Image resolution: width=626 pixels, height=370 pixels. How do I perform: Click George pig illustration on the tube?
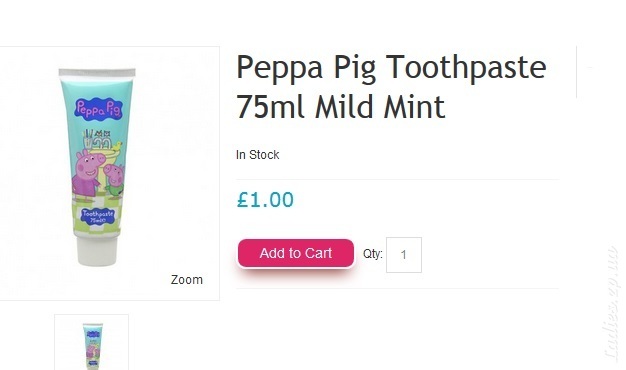pos(115,180)
